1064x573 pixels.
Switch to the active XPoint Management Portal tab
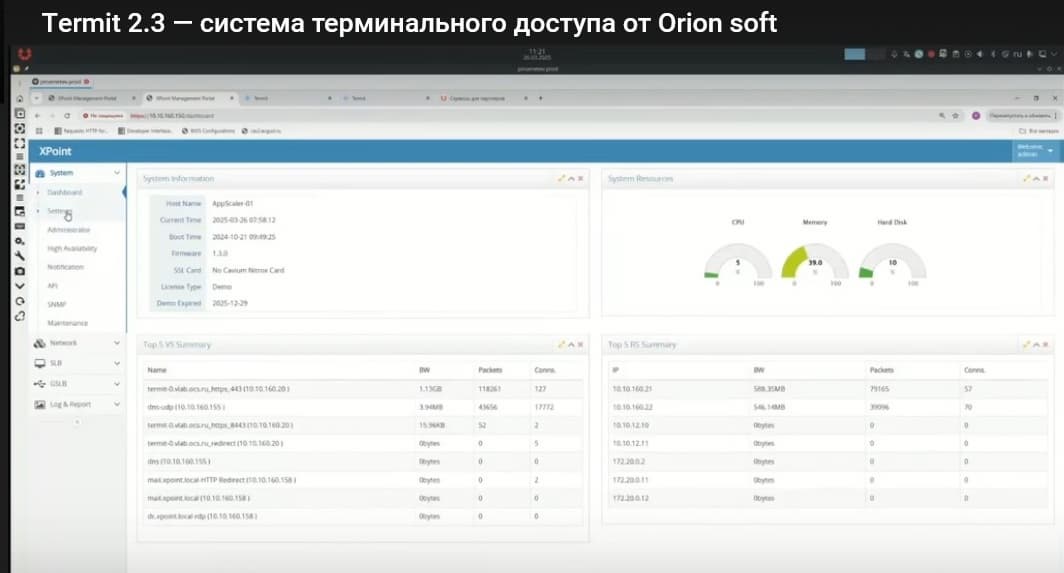(x=189, y=98)
